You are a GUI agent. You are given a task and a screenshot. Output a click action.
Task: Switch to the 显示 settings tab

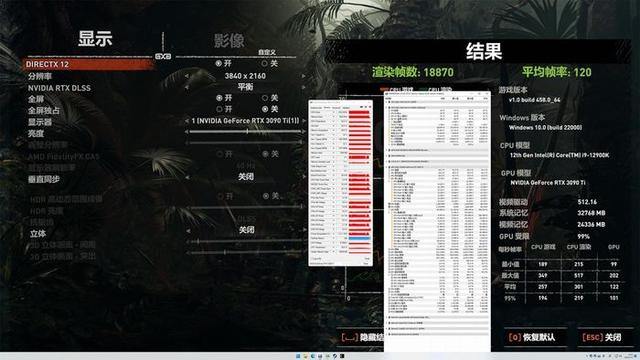click(x=95, y=39)
